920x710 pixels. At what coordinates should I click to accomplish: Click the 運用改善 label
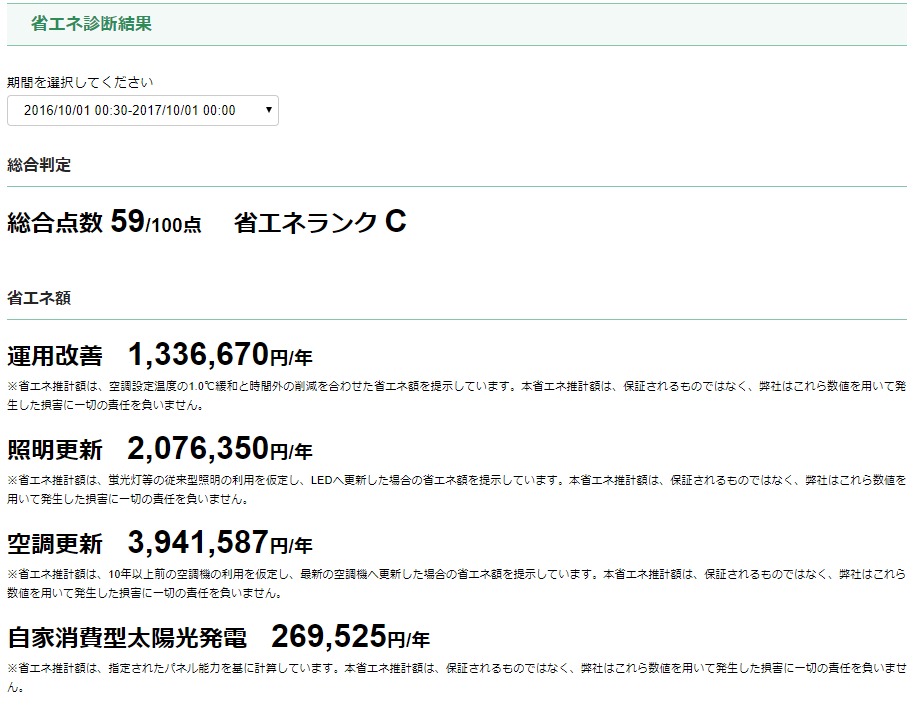click(x=55, y=356)
